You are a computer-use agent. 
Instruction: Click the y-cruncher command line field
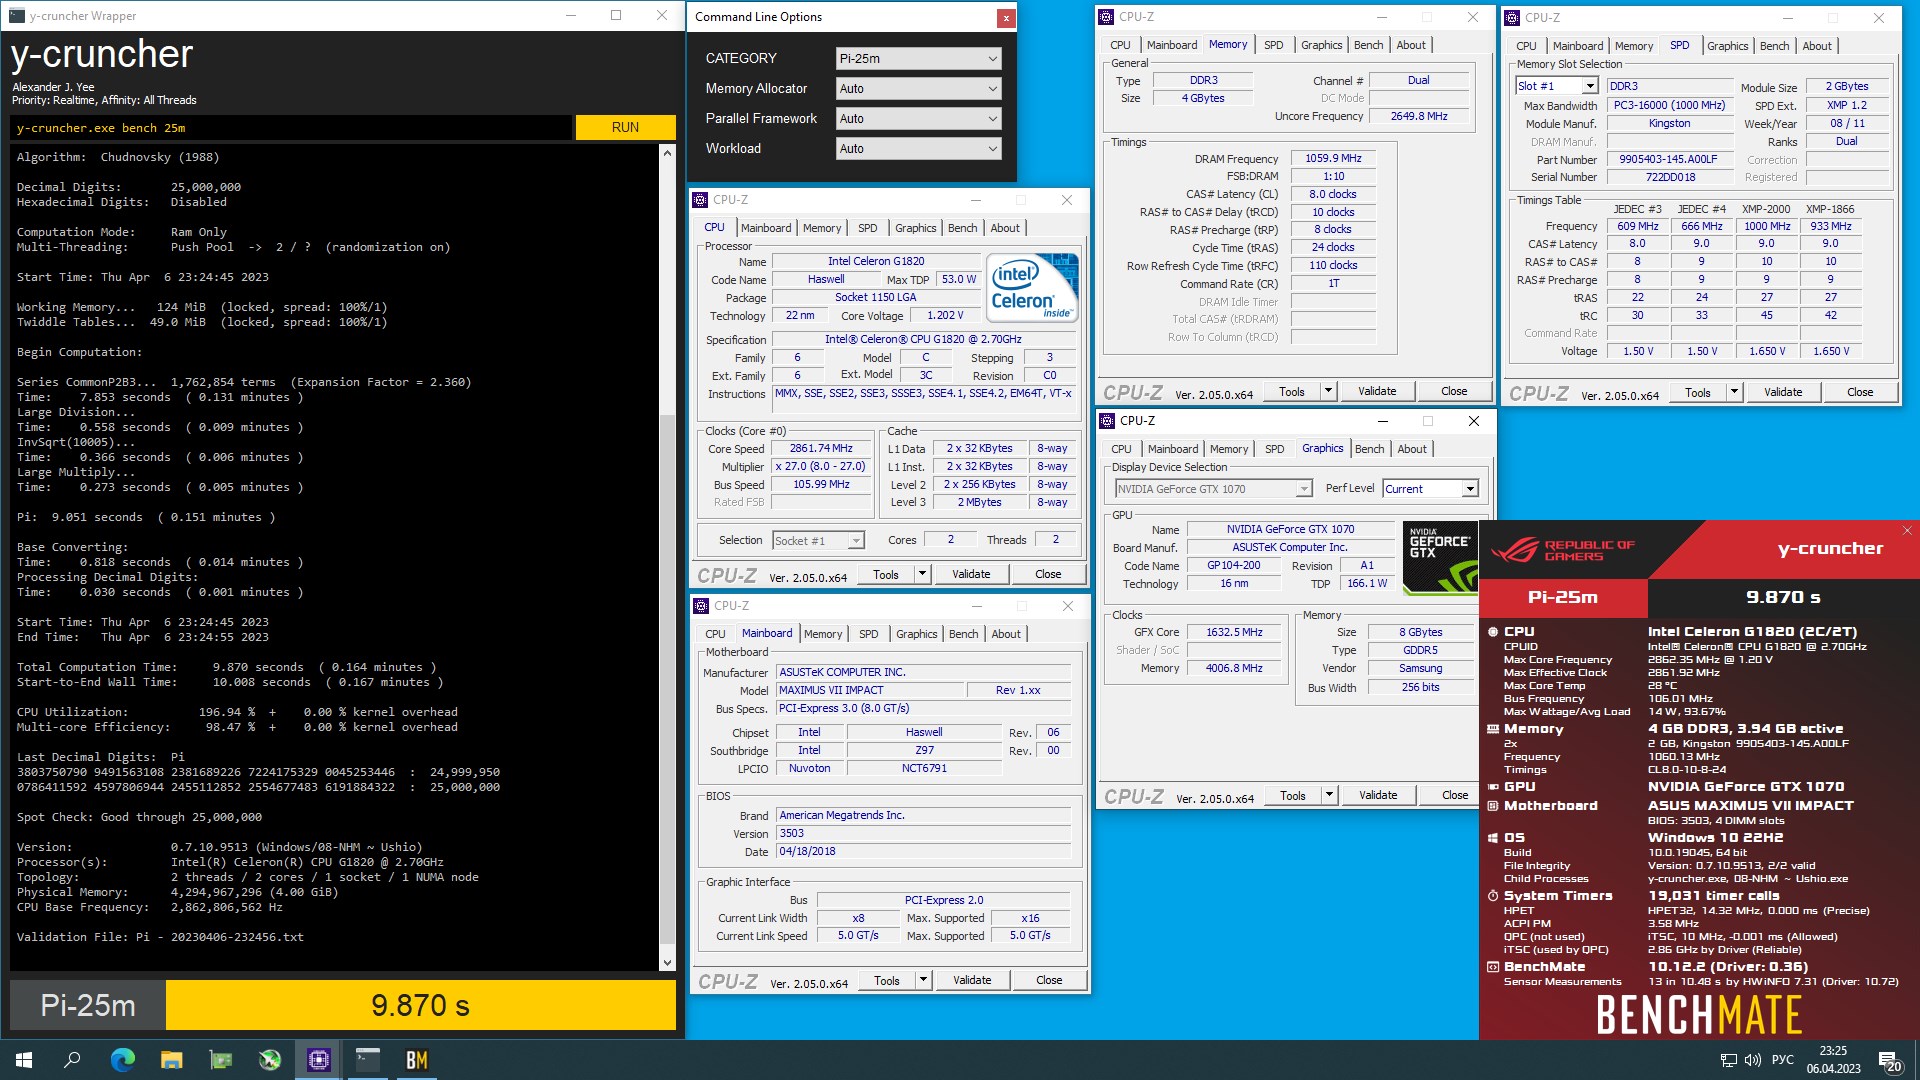(x=292, y=128)
